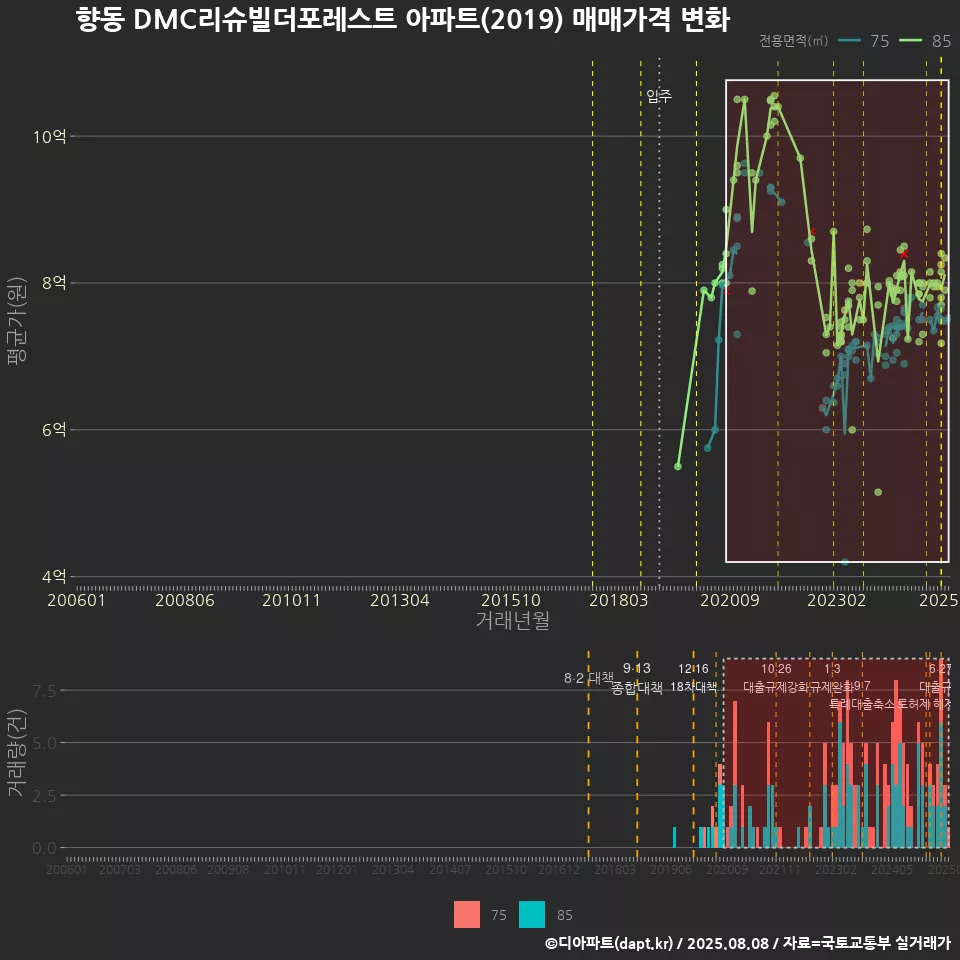Click the 9·13 종합대책 policy annotation

(x=637, y=678)
